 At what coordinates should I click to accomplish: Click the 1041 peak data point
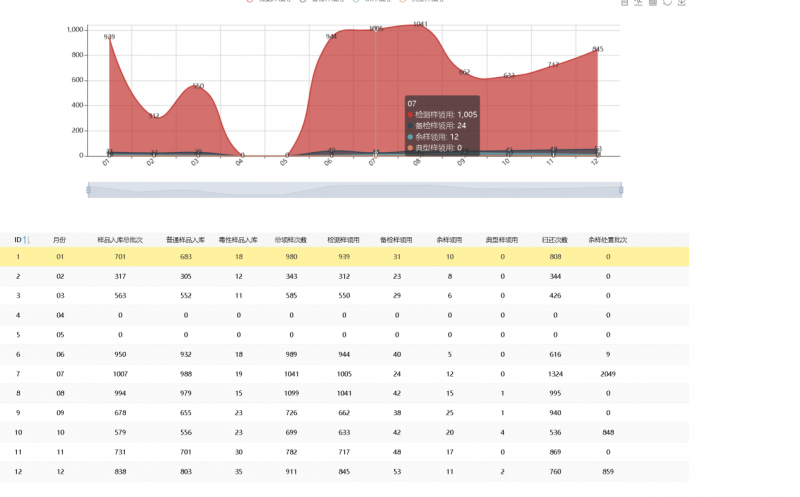click(418, 25)
